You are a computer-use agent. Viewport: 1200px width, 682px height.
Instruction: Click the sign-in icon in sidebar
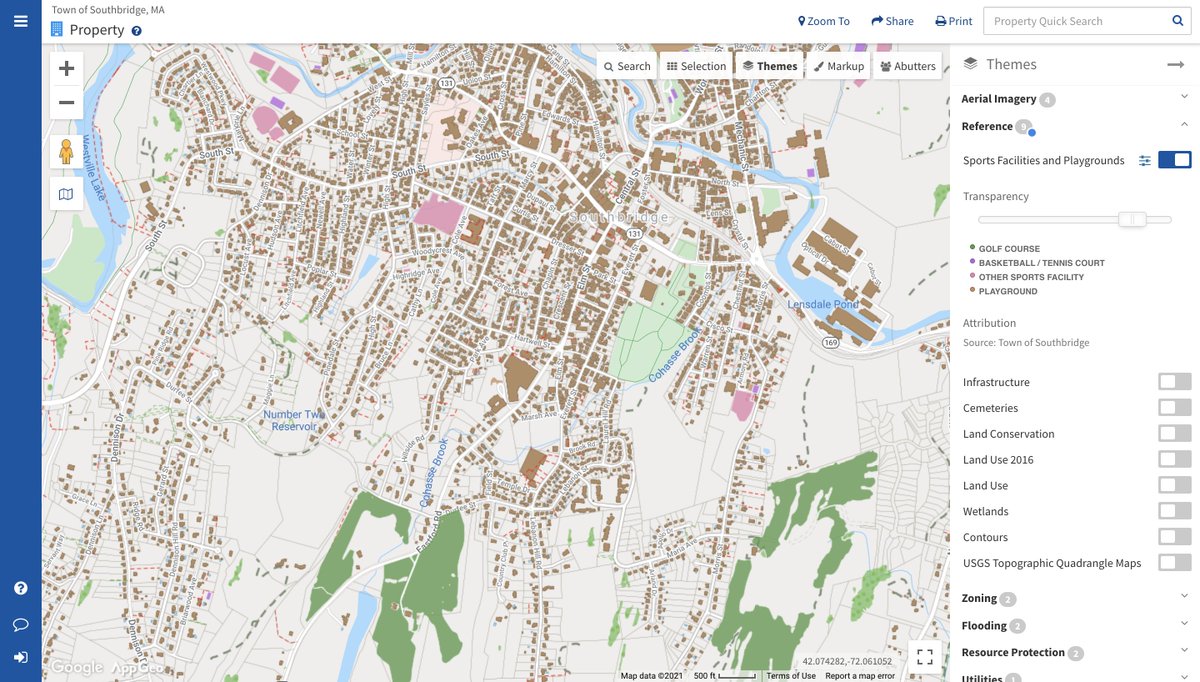click(21, 657)
